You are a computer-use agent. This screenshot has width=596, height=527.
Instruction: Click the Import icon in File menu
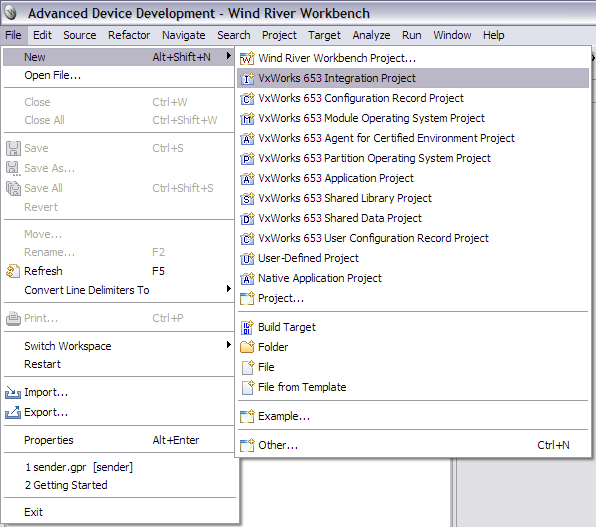tap(13, 392)
